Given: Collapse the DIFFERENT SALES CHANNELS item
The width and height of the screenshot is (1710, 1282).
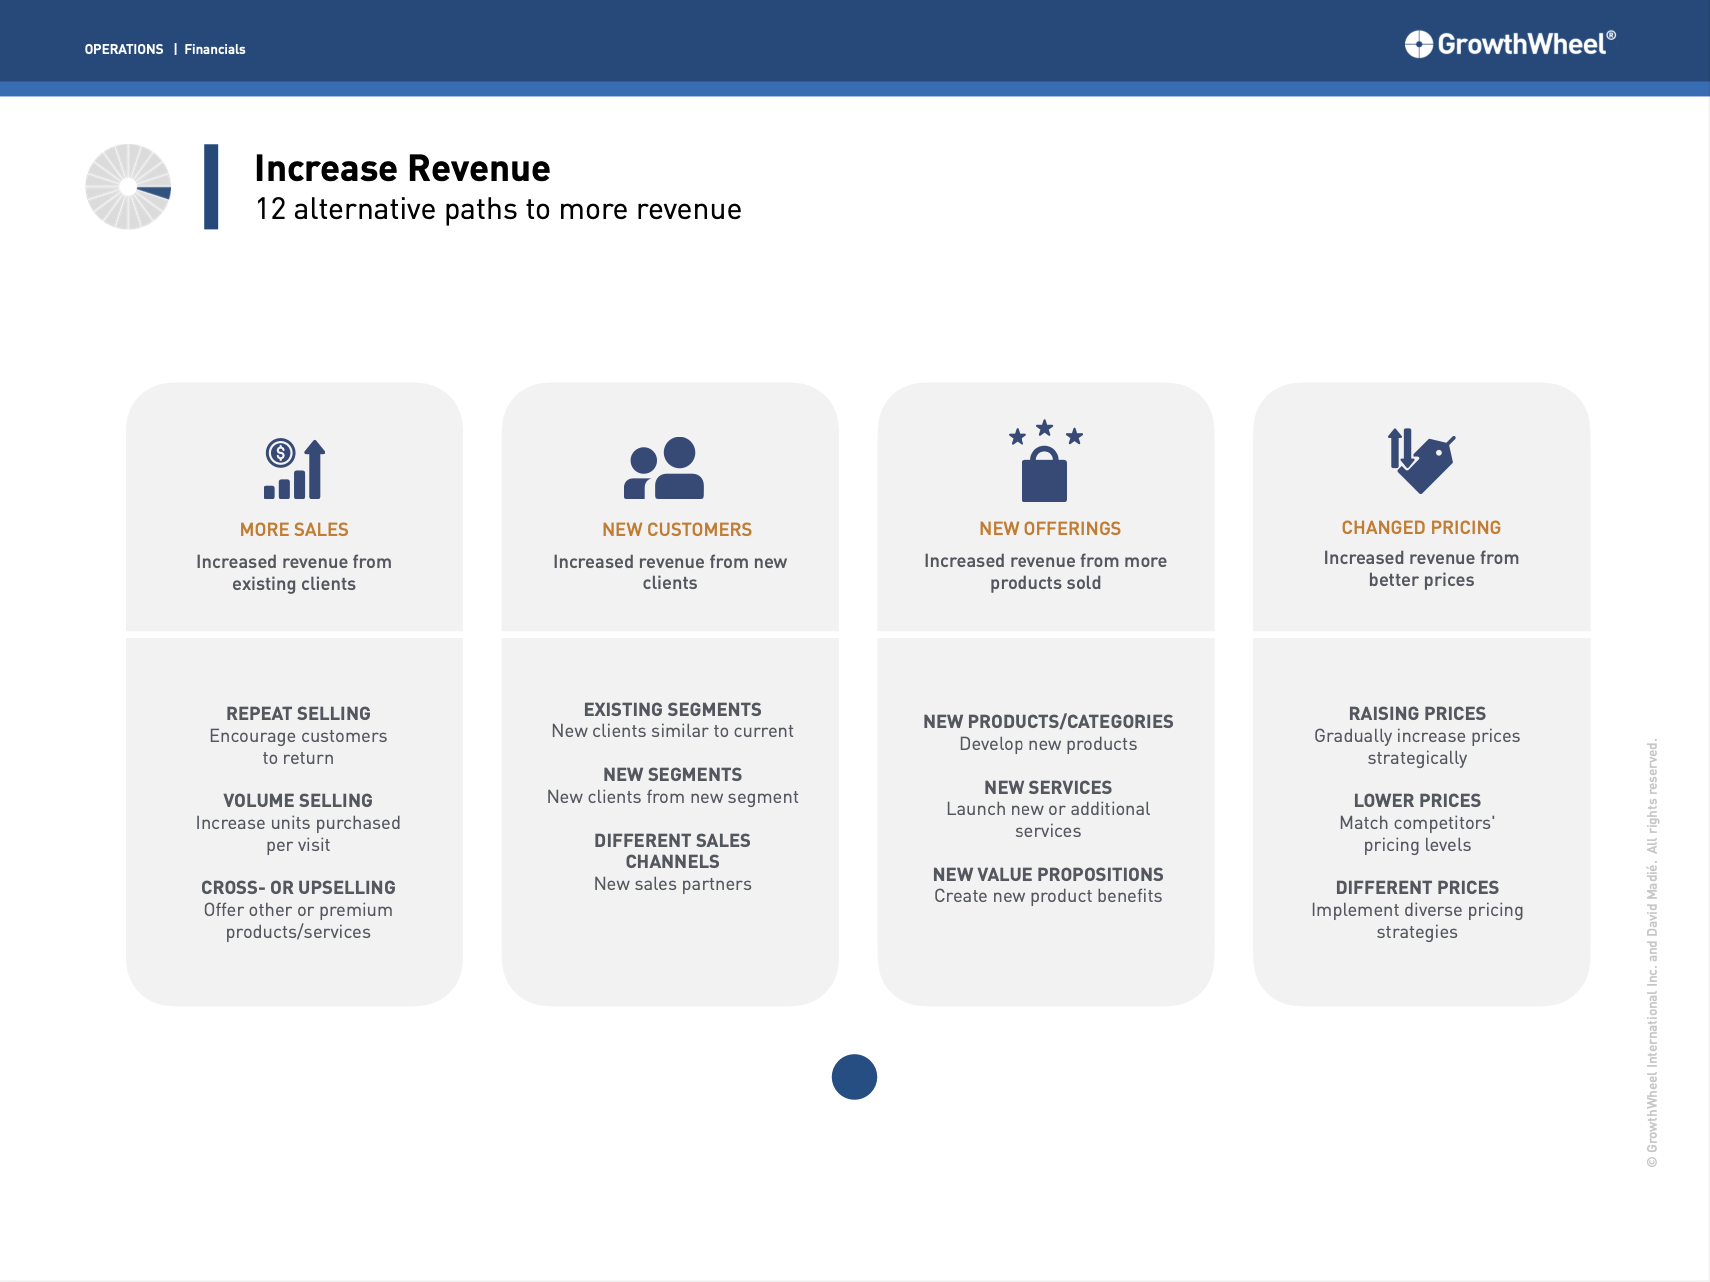Looking at the screenshot, I should tap(672, 850).
